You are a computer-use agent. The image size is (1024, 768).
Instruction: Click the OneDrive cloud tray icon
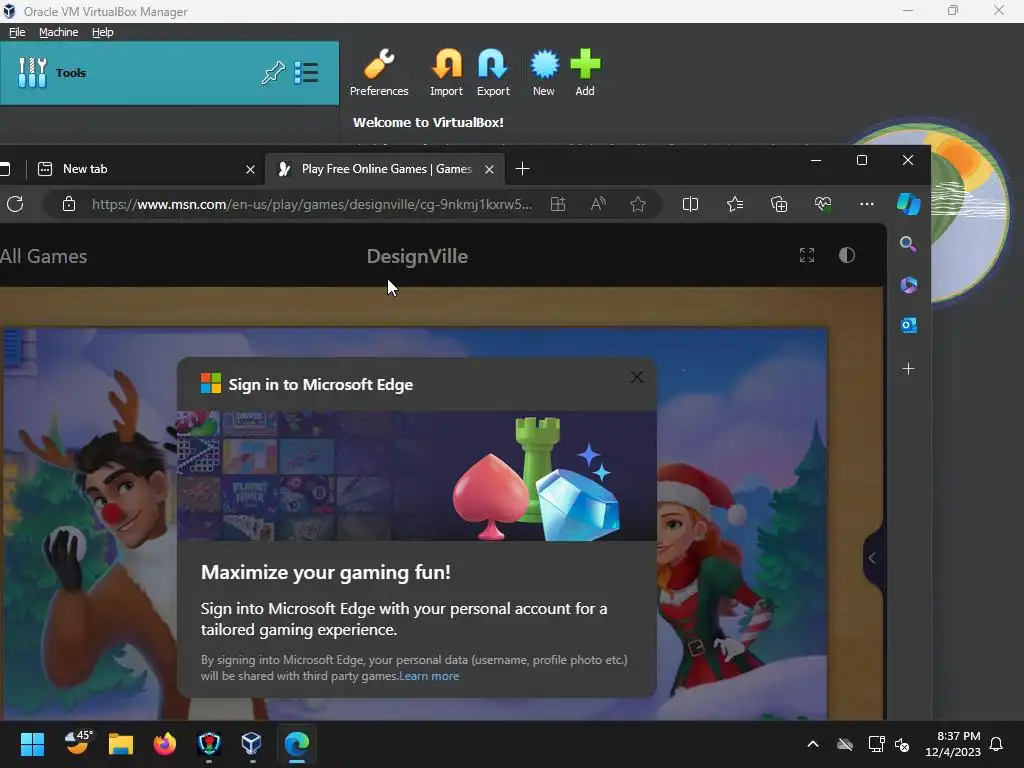[845, 744]
